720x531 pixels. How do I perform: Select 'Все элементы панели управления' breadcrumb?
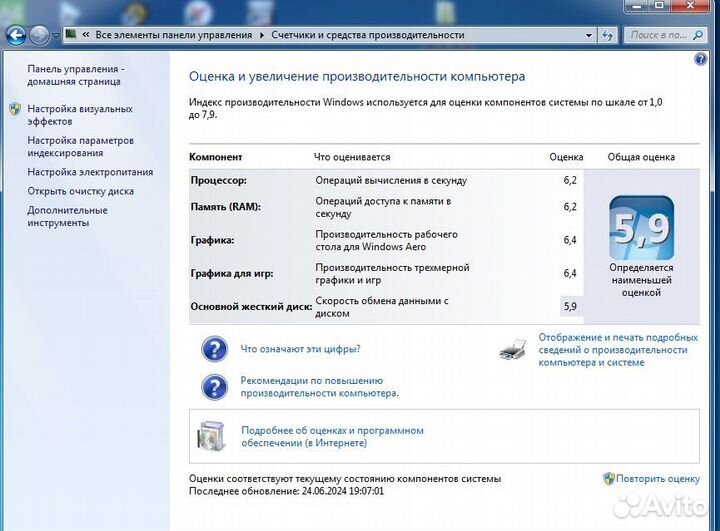(x=174, y=35)
